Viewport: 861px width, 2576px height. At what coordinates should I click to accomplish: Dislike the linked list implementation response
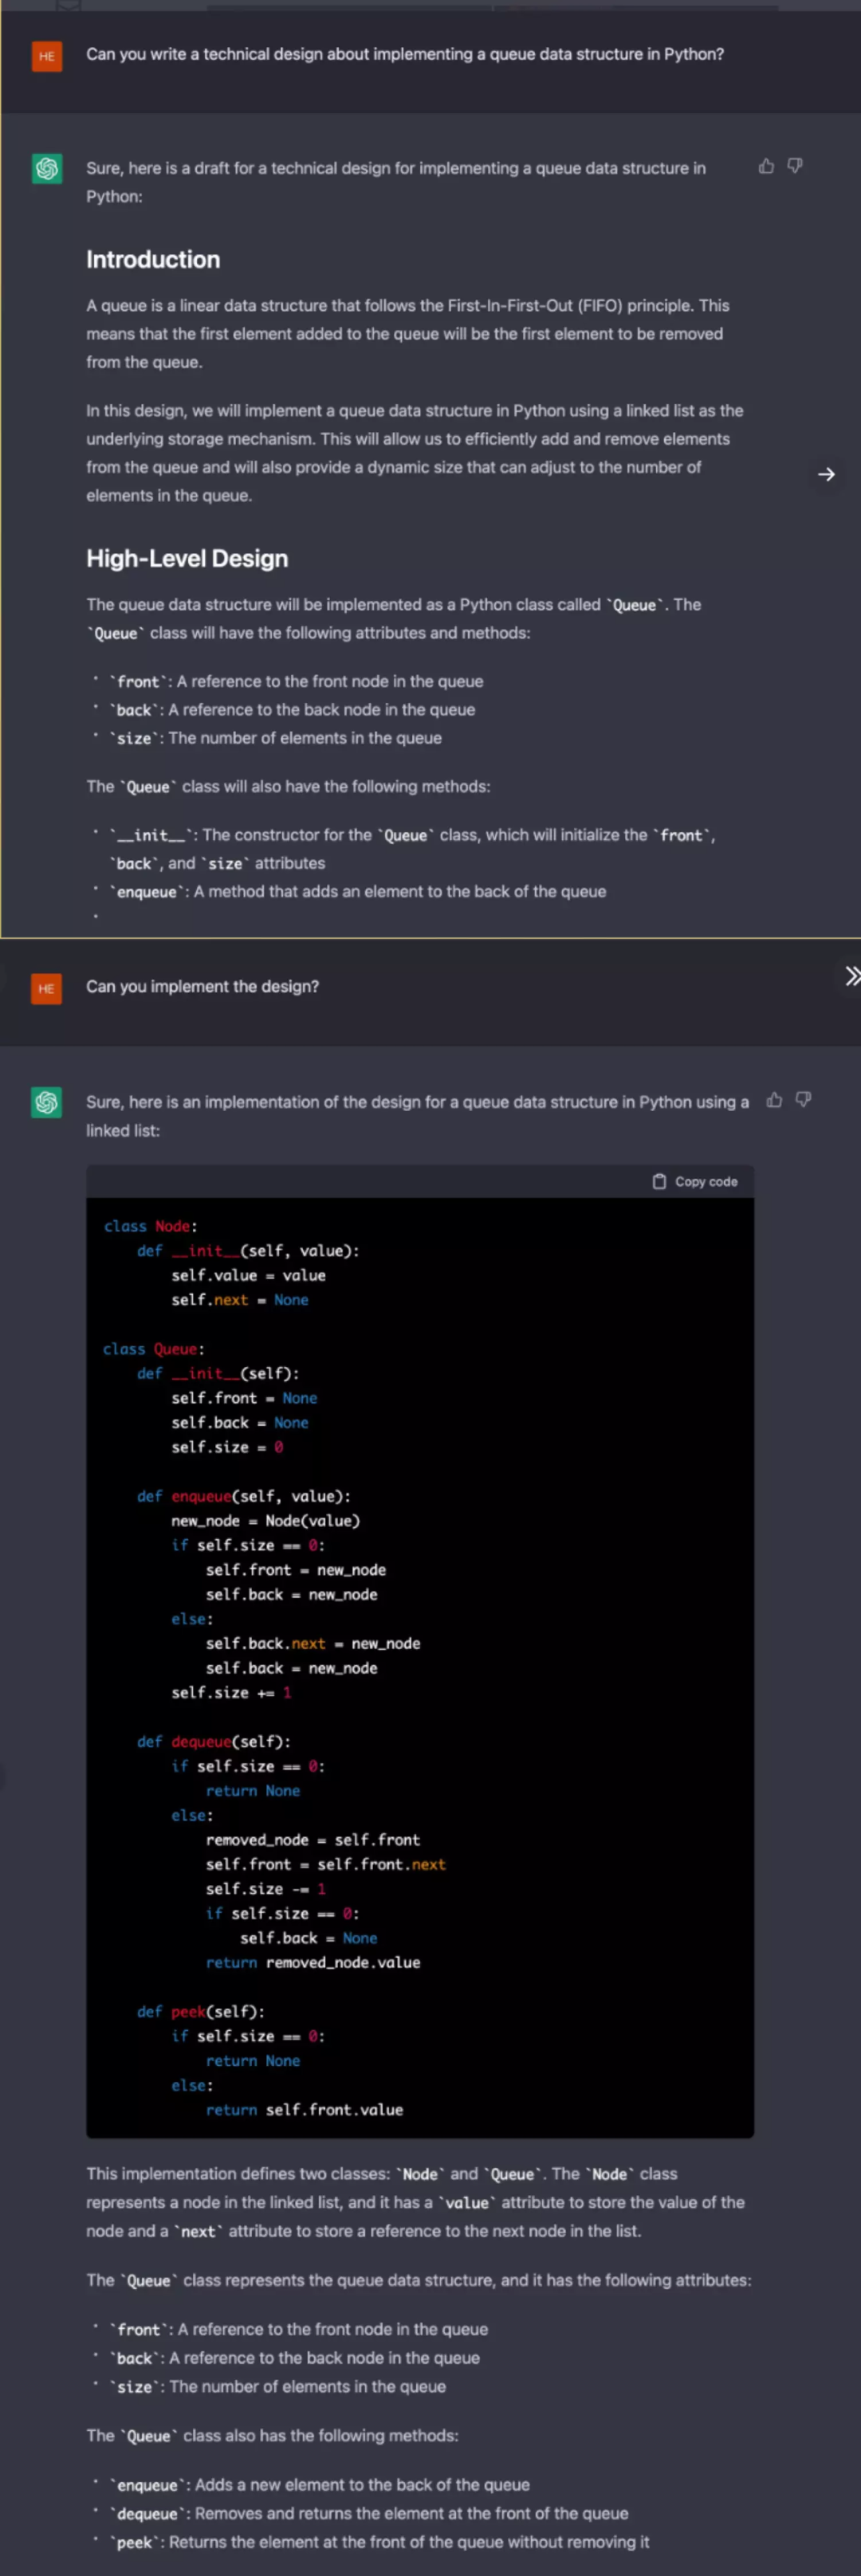[803, 1100]
